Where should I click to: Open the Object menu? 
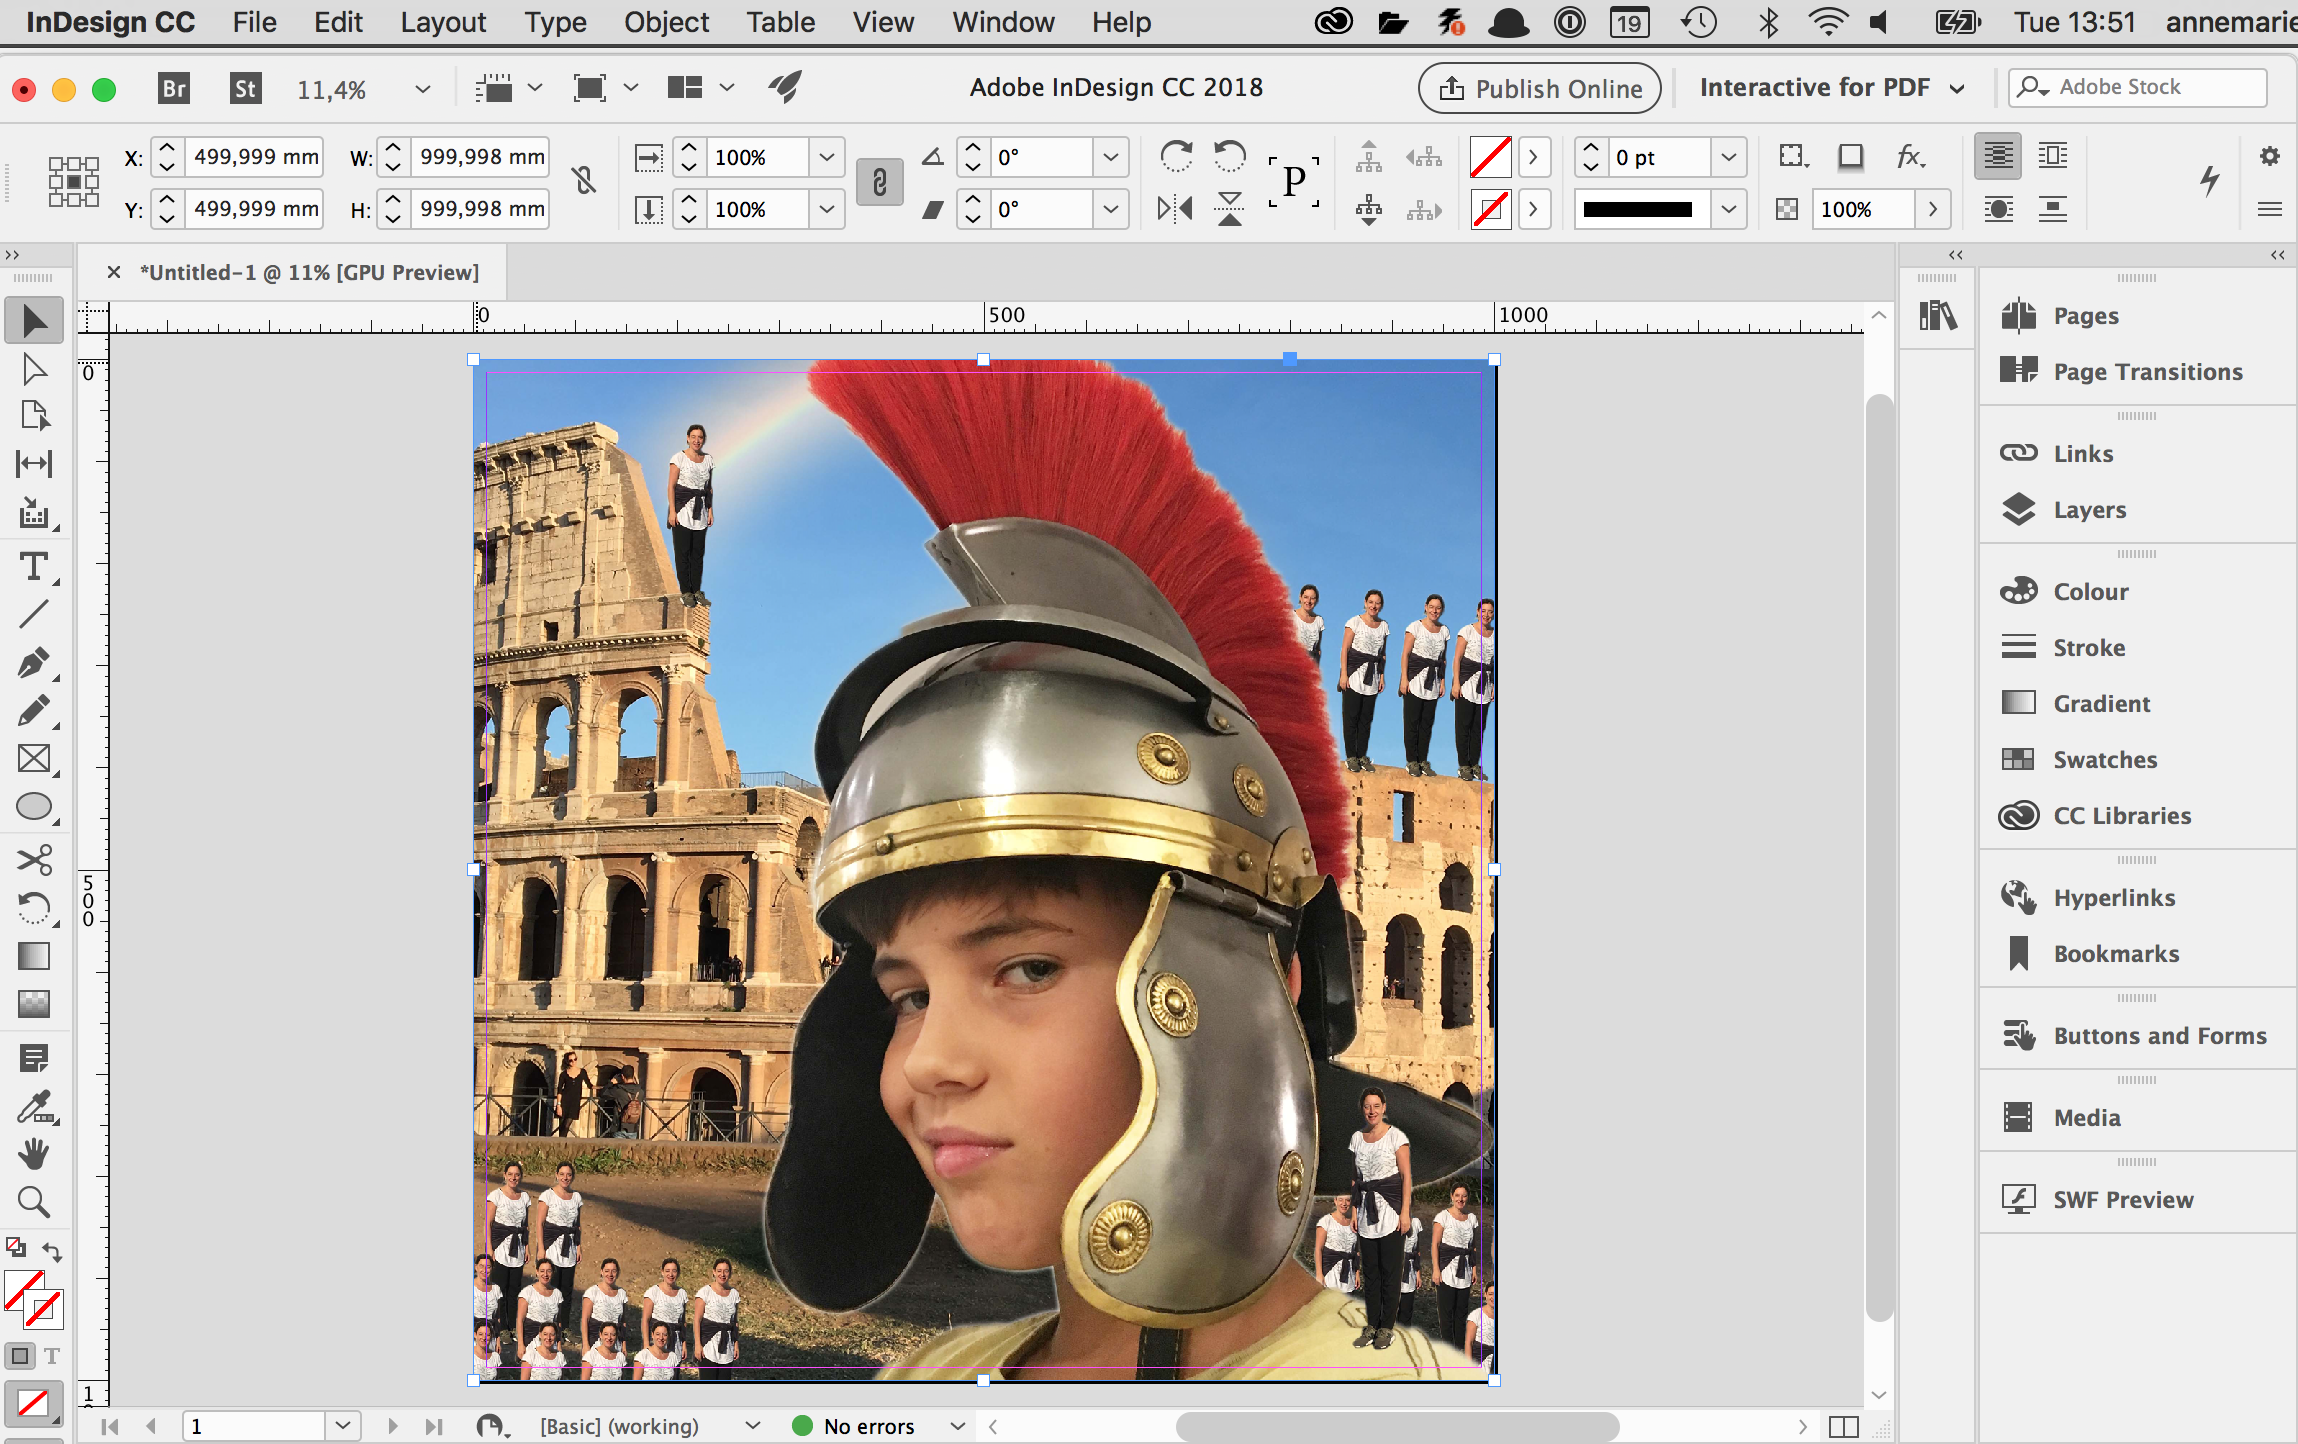tap(666, 22)
